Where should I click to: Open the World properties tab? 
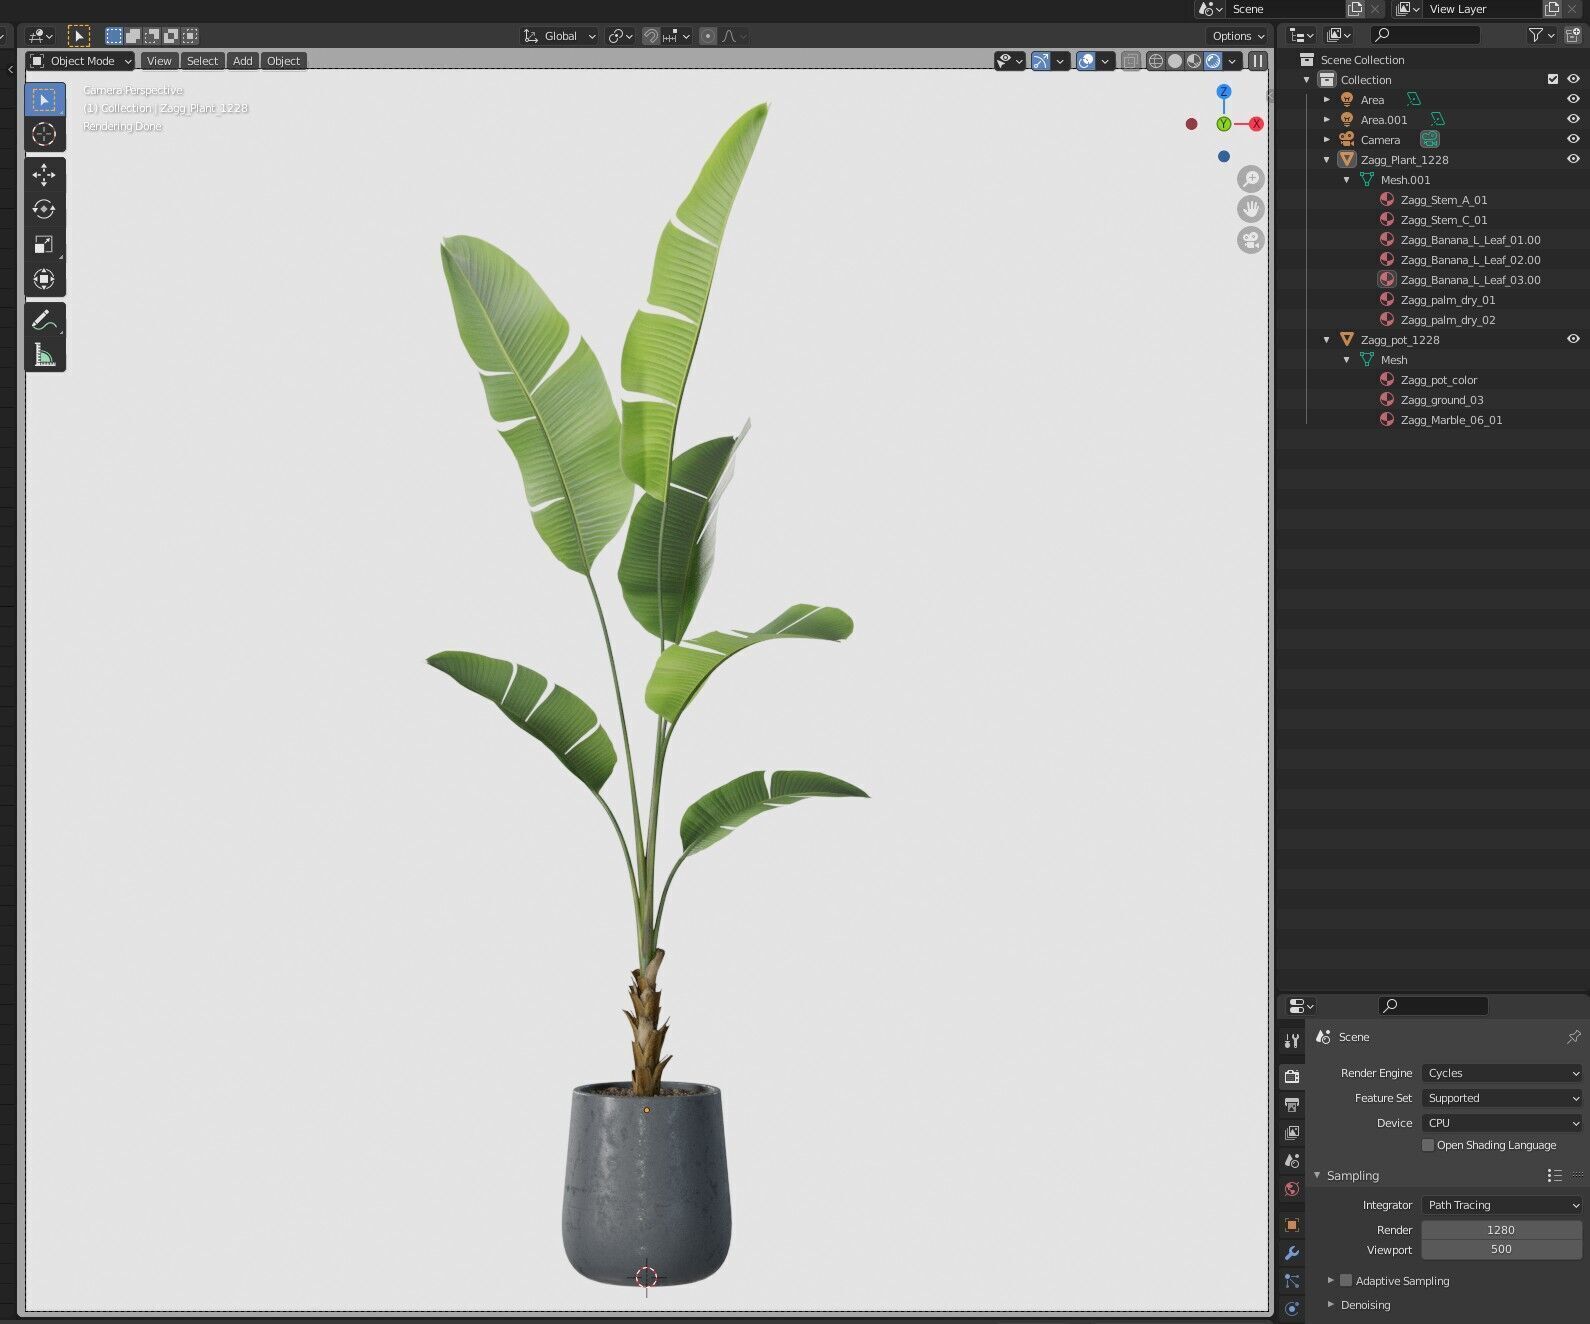tap(1292, 1189)
